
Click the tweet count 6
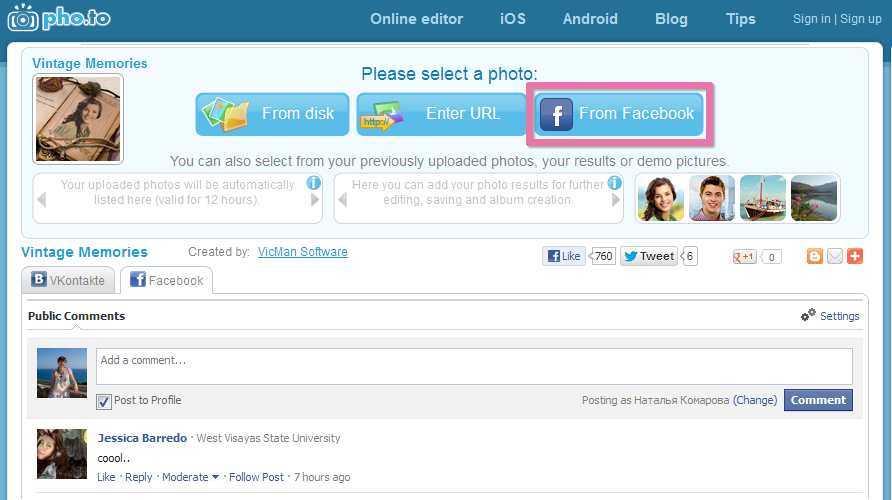click(689, 256)
